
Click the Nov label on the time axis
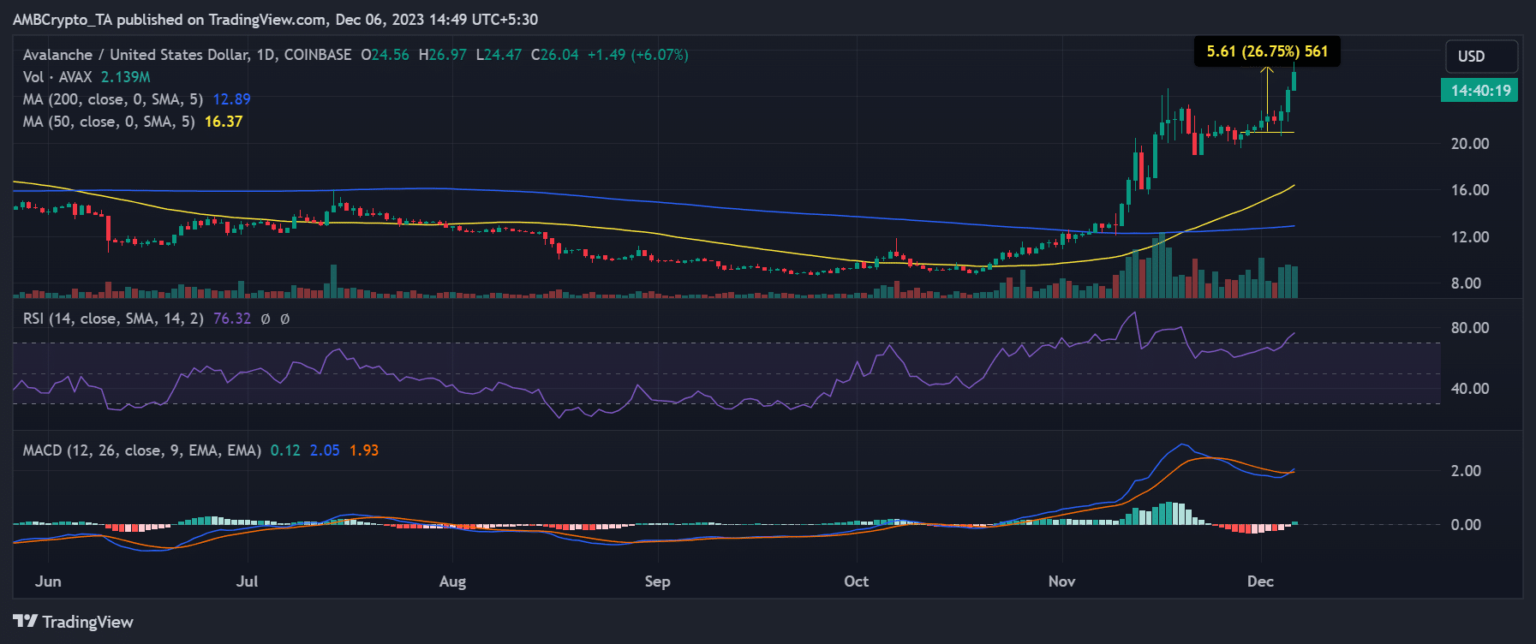click(x=1063, y=580)
